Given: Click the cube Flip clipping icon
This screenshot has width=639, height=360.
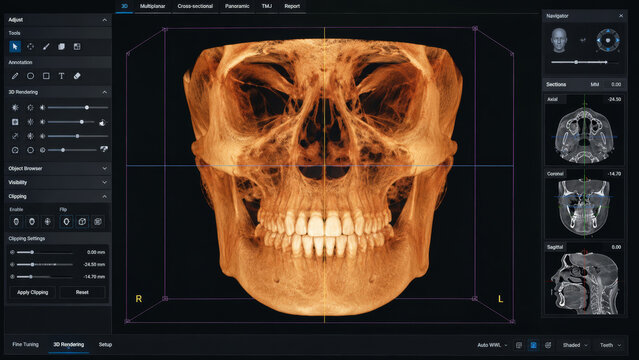Looking at the screenshot, I should click(82, 221).
